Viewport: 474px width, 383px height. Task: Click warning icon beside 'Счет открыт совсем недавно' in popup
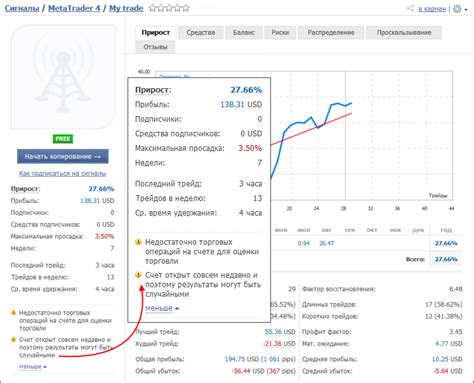pyautogui.click(x=138, y=275)
